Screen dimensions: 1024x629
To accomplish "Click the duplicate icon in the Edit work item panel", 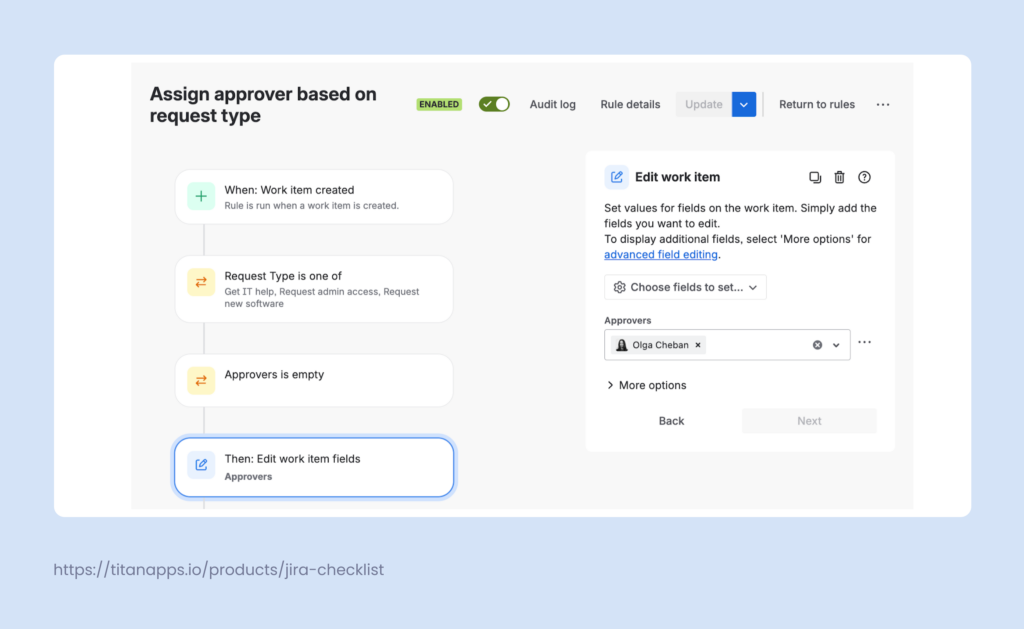I will [815, 177].
